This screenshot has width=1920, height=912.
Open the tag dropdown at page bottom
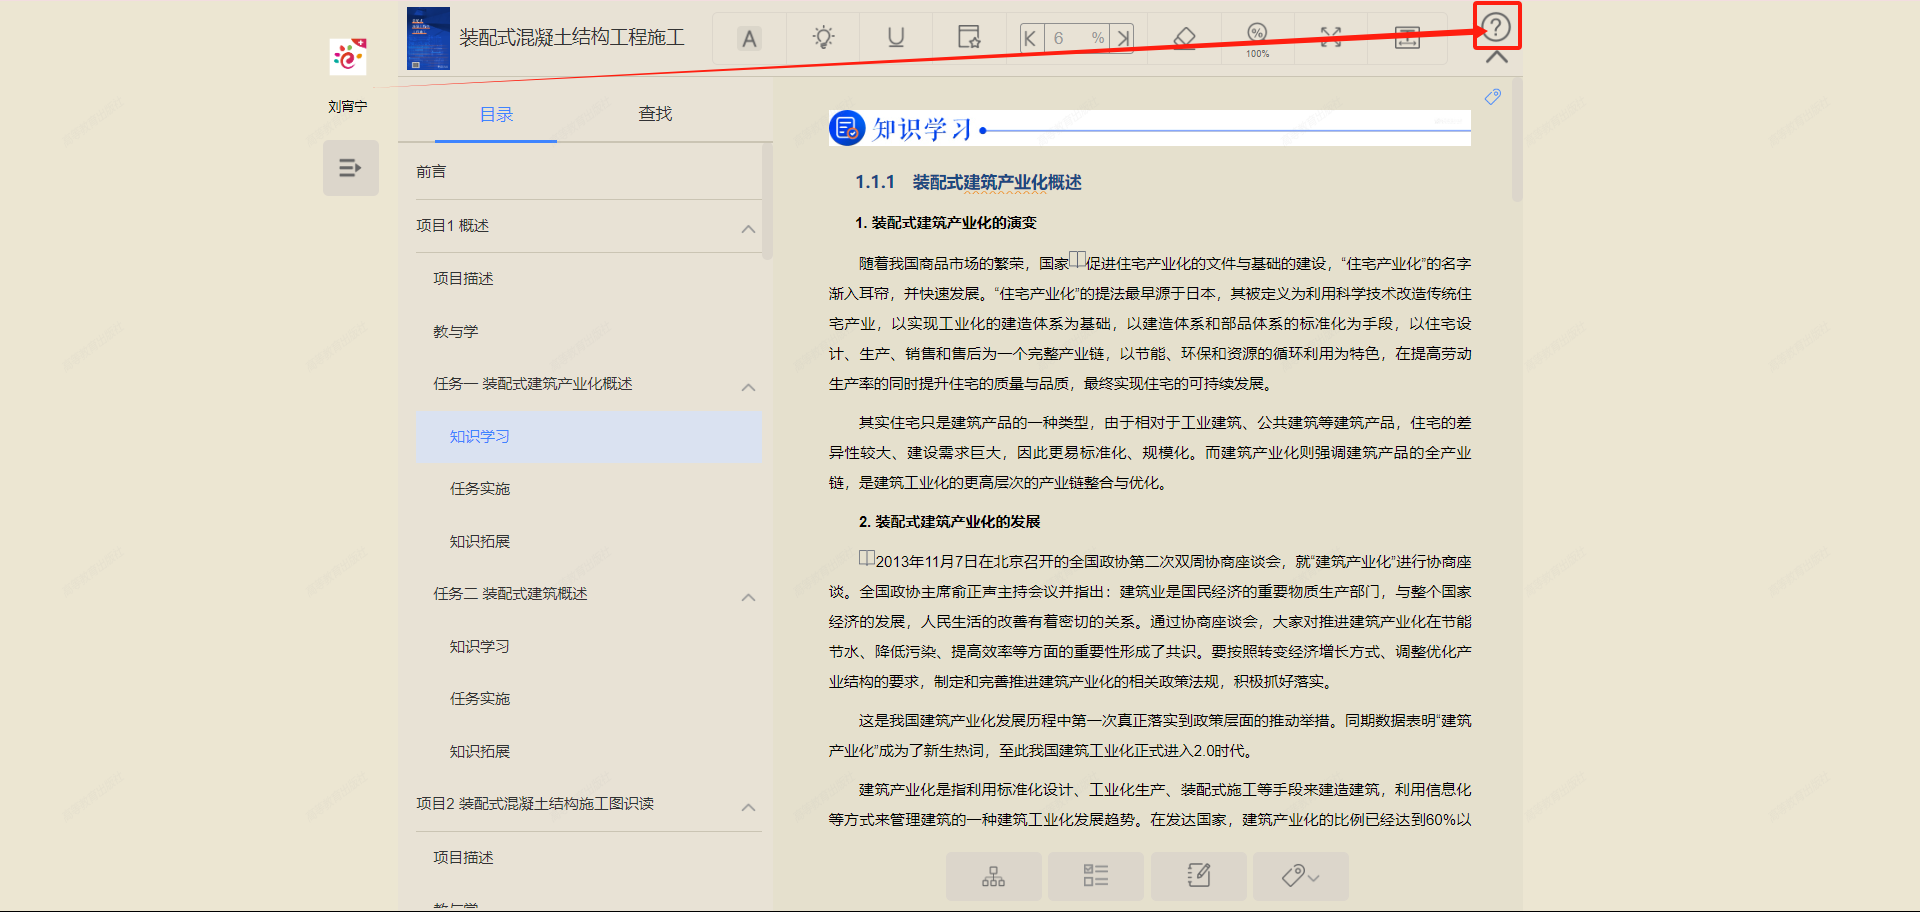click(x=1300, y=876)
